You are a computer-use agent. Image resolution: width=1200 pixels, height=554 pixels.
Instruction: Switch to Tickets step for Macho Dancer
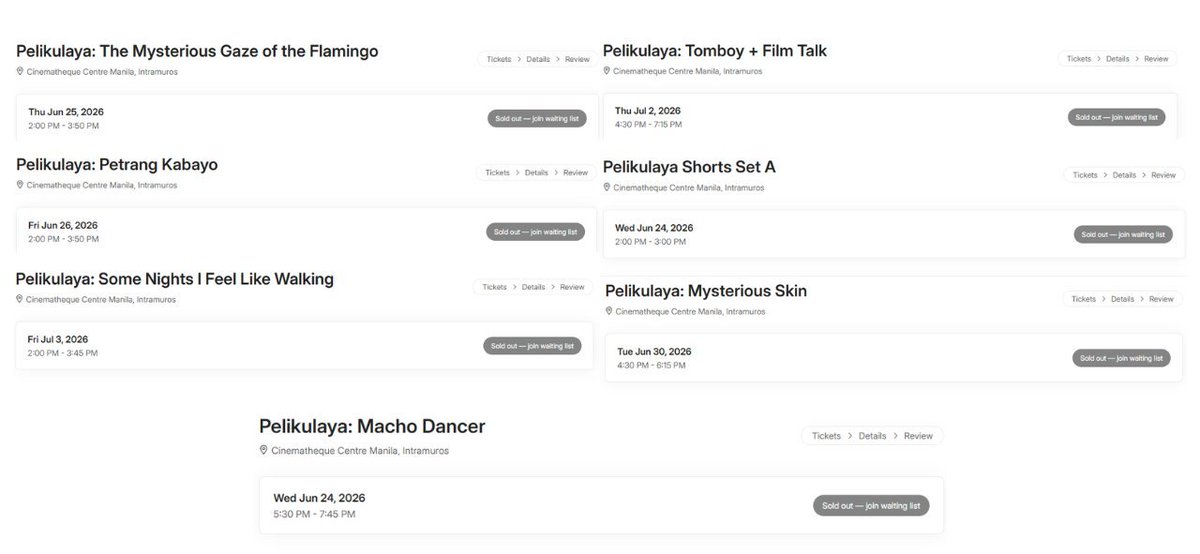tap(826, 436)
